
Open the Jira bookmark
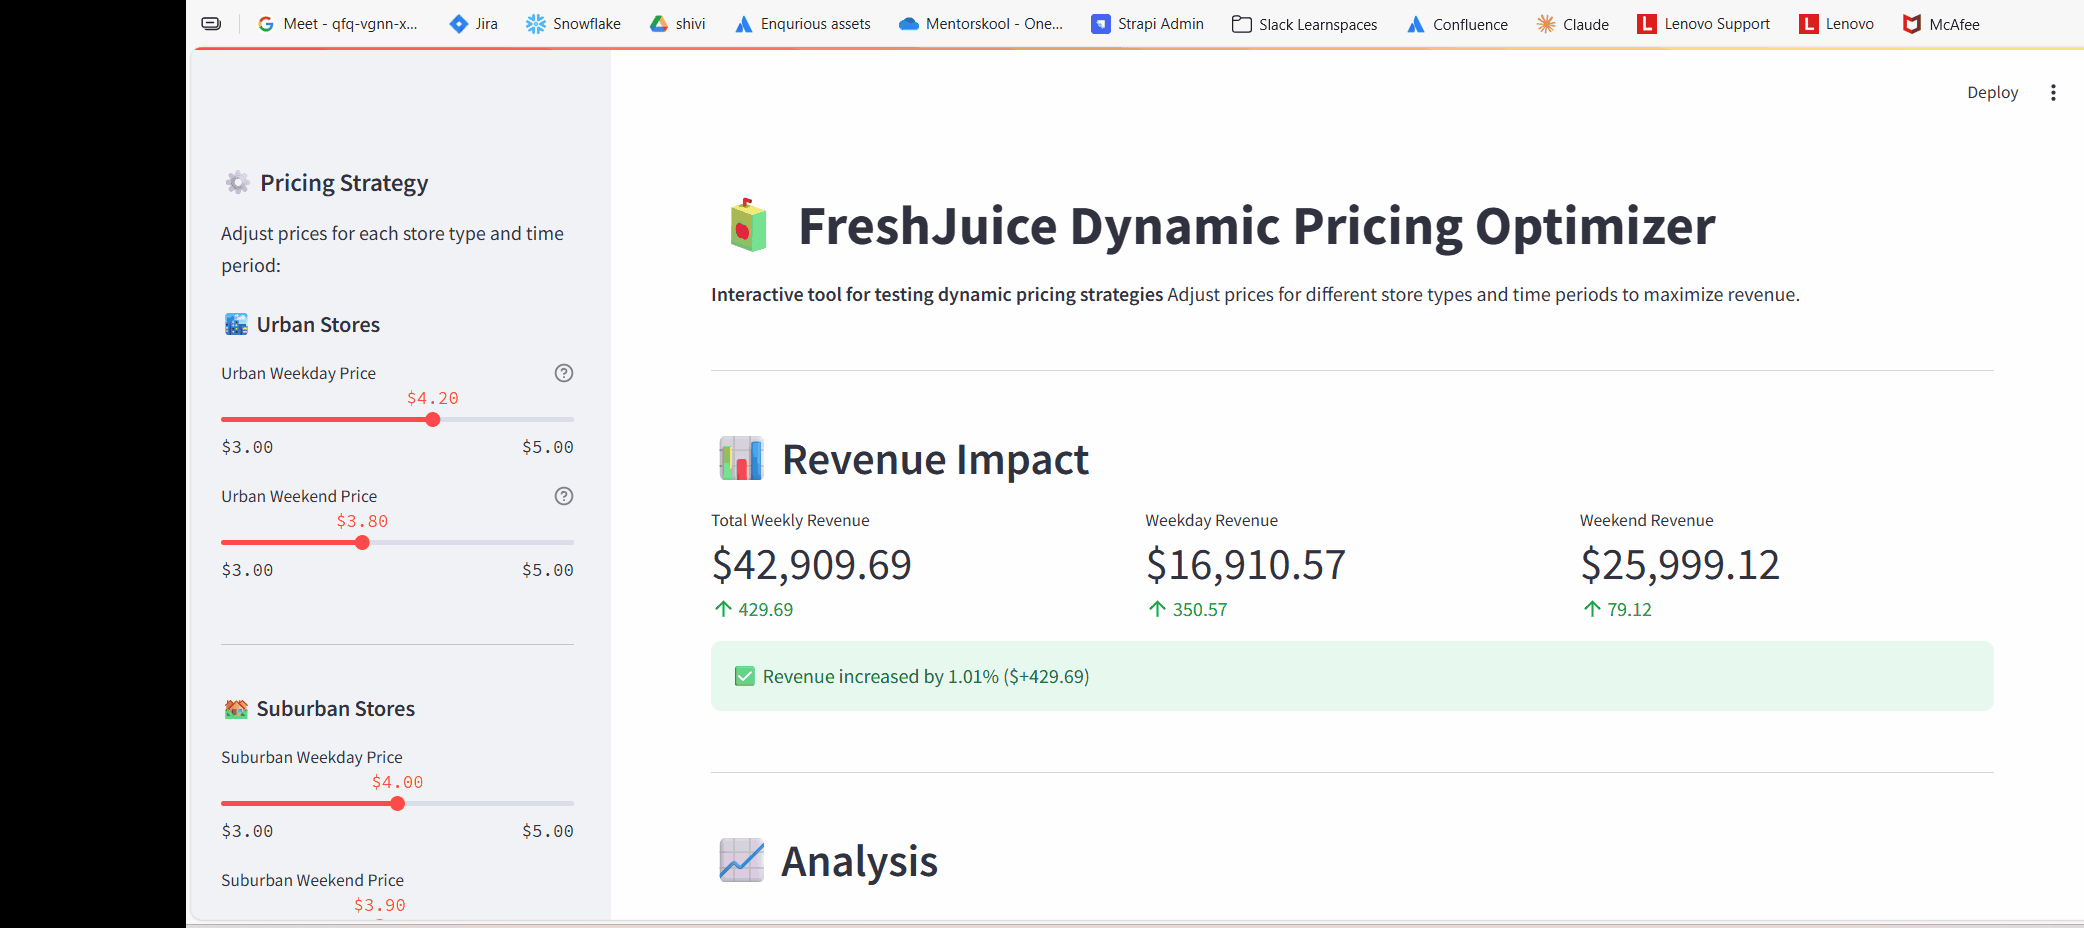[472, 23]
